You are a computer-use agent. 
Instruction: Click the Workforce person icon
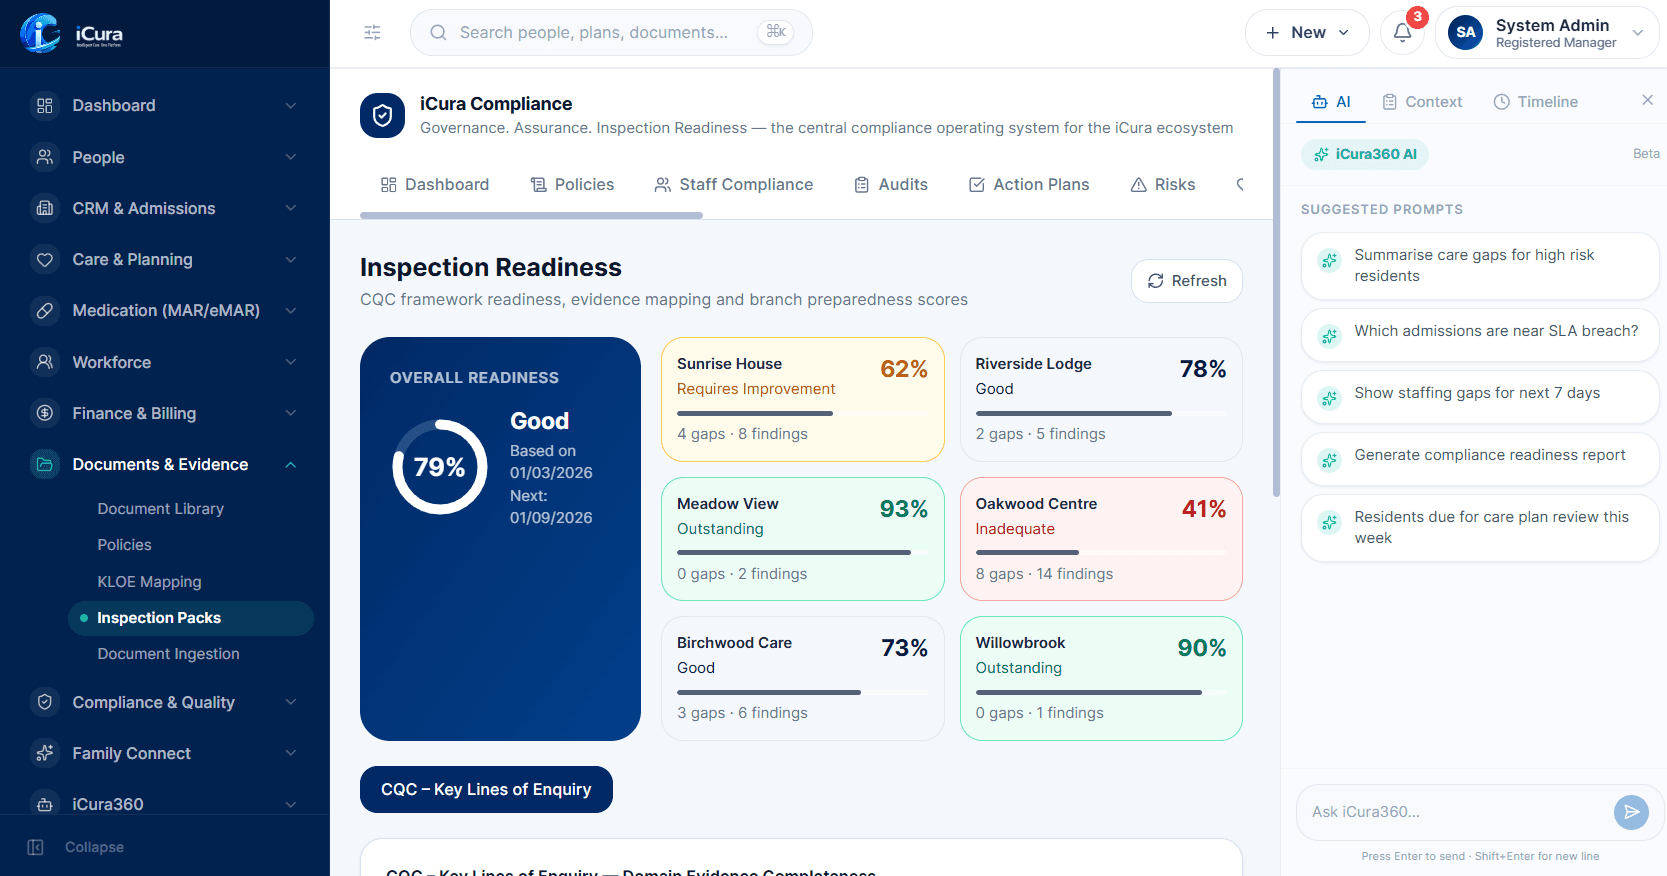(x=45, y=362)
